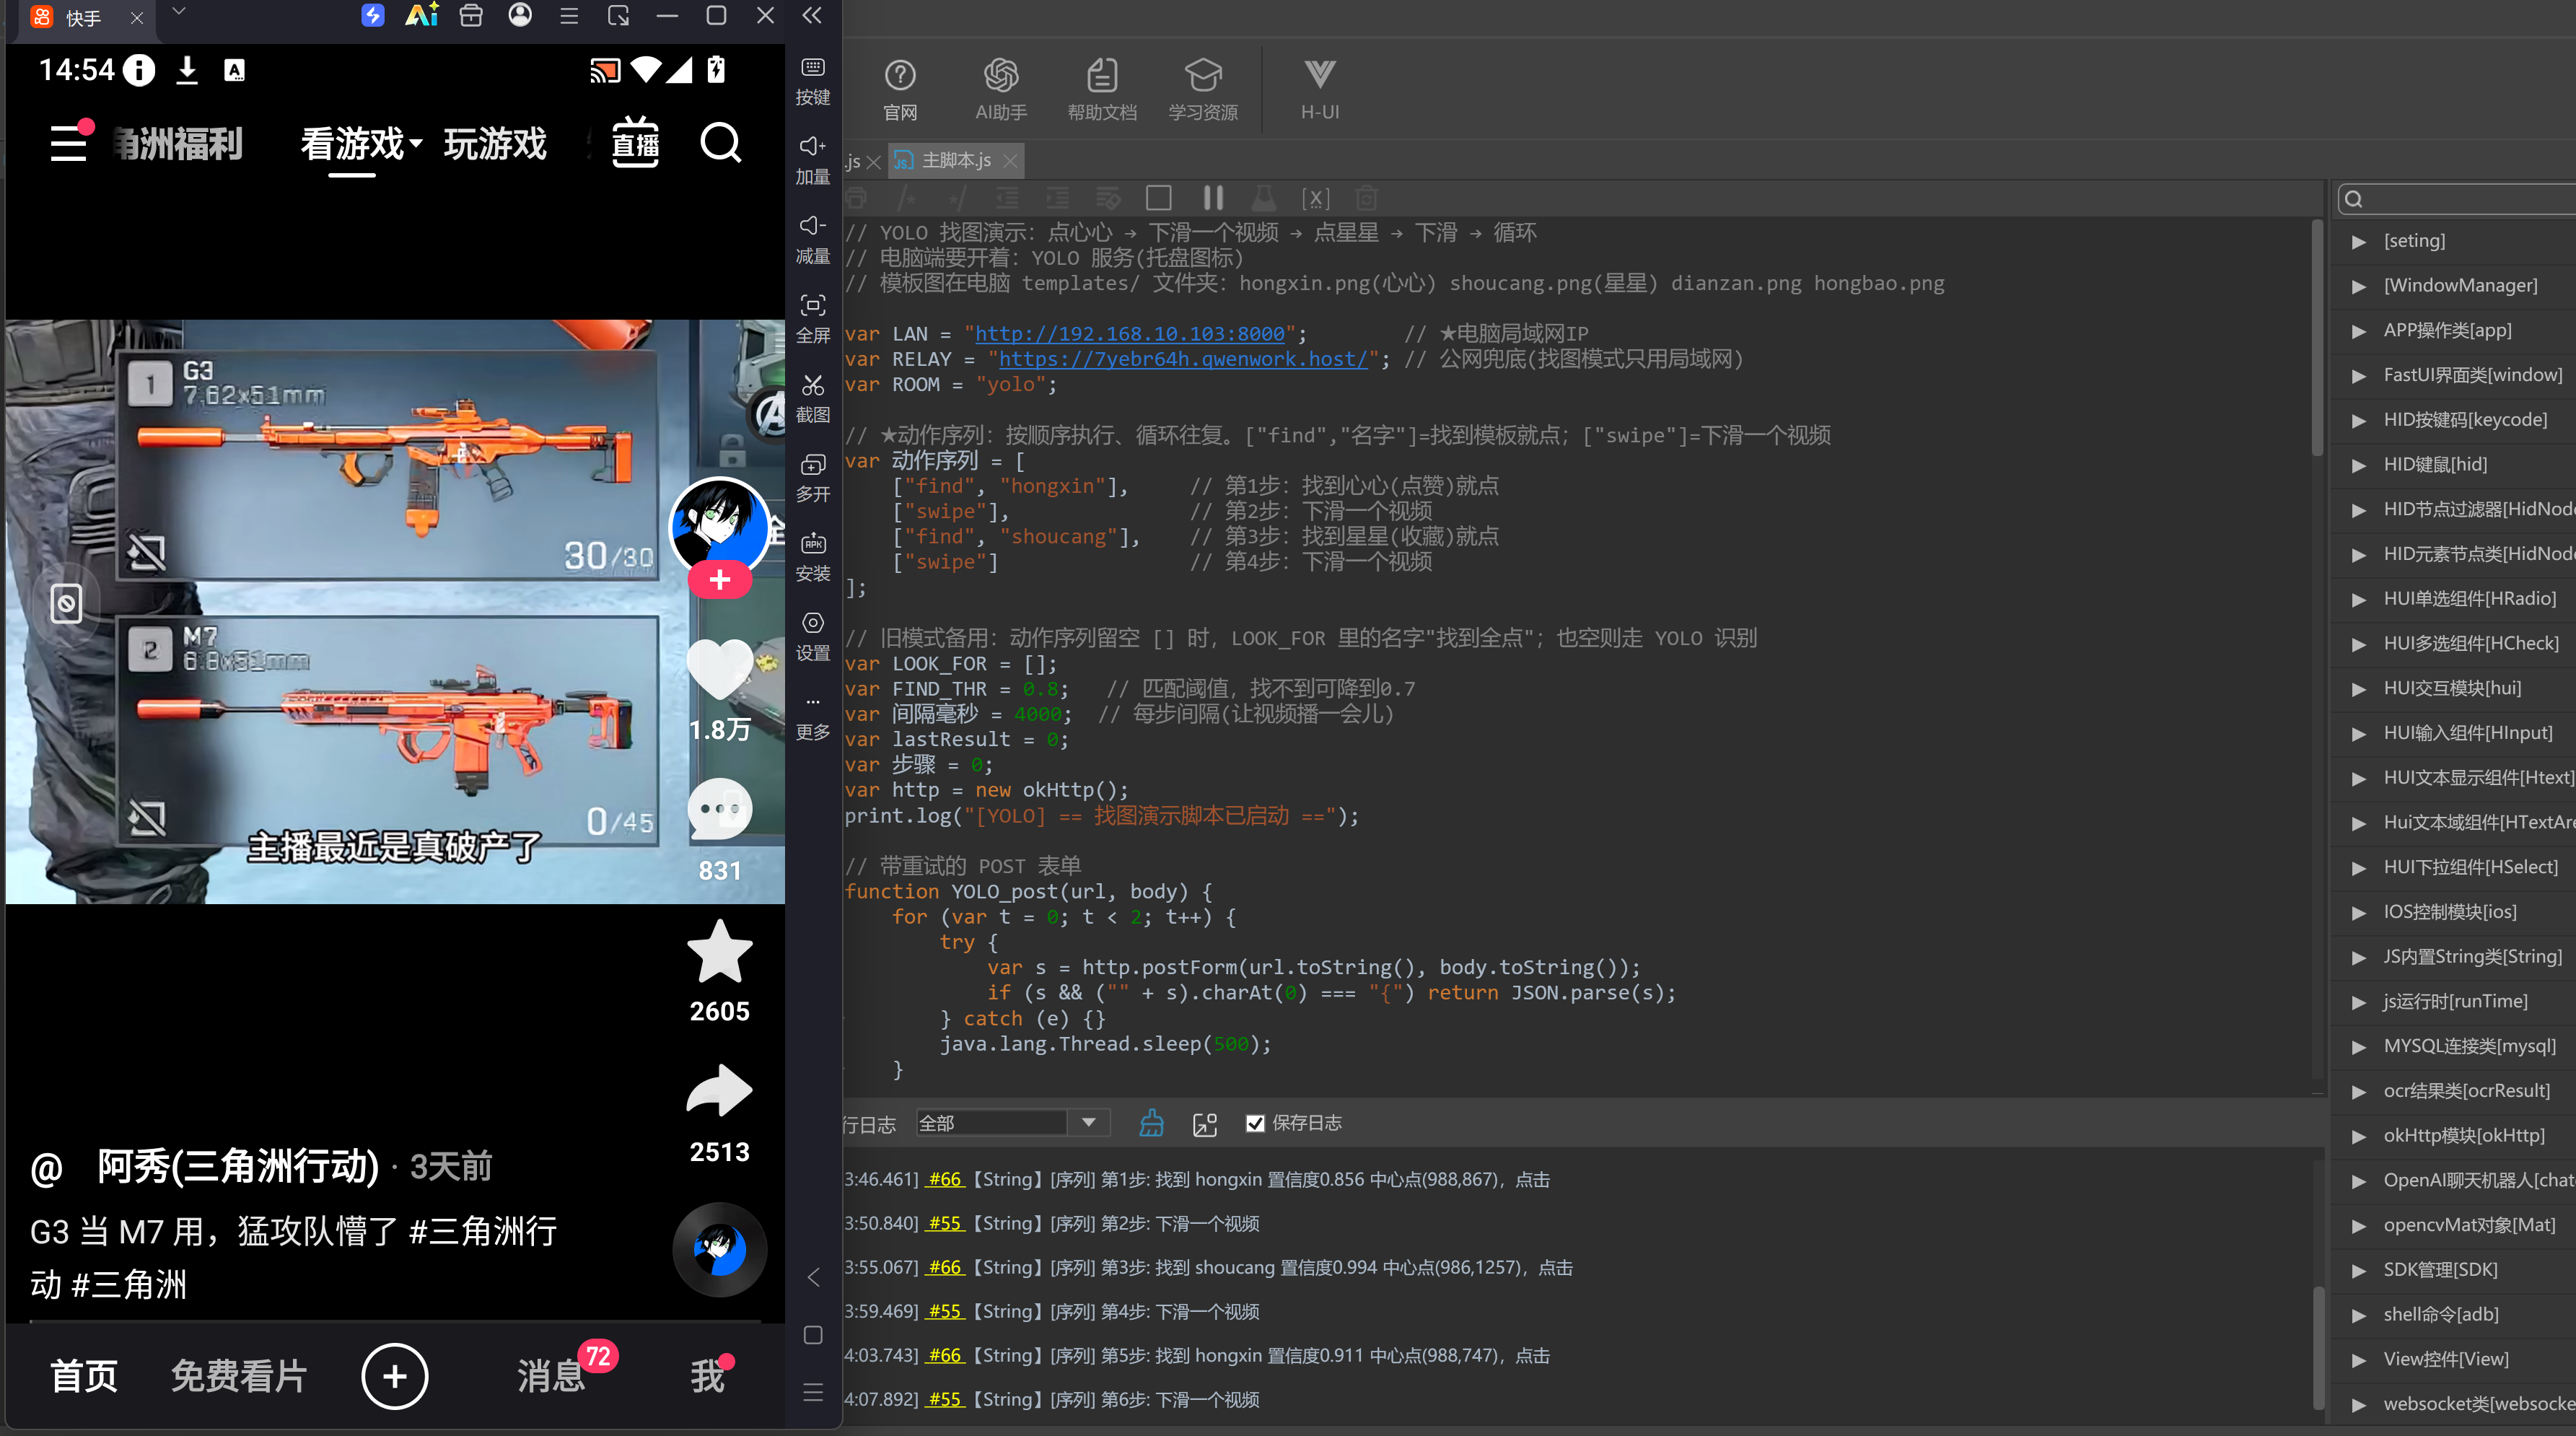Take a screenshot with 截图
Screen dimensions: 2576x1436
(x=813, y=398)
